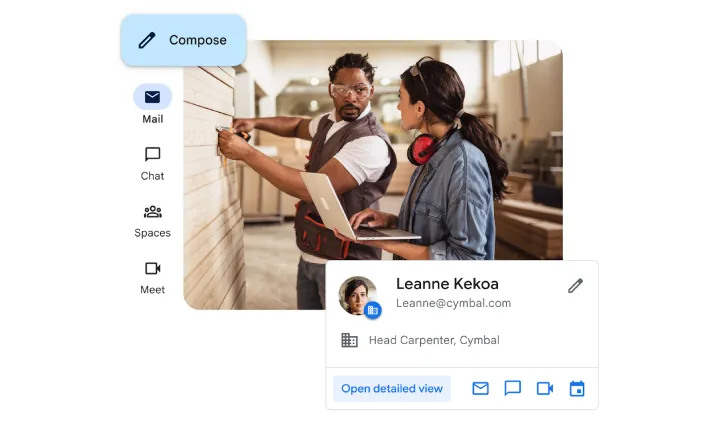Edit contact via pencil icon on card
The image size is (720, 438).
click(x=575, y=286)
